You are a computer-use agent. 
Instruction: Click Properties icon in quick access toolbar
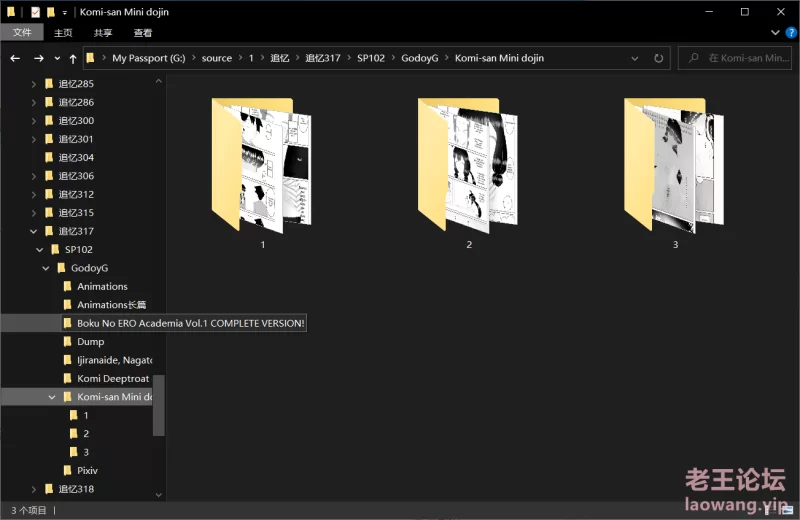click(34, 12)
